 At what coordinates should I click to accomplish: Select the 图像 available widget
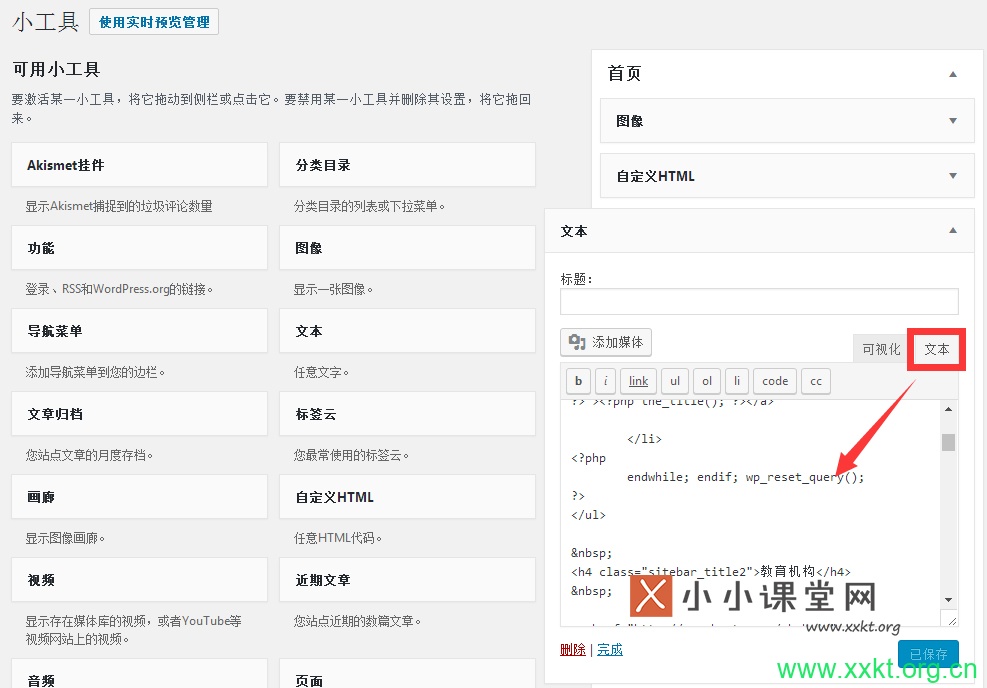(407, 248)
